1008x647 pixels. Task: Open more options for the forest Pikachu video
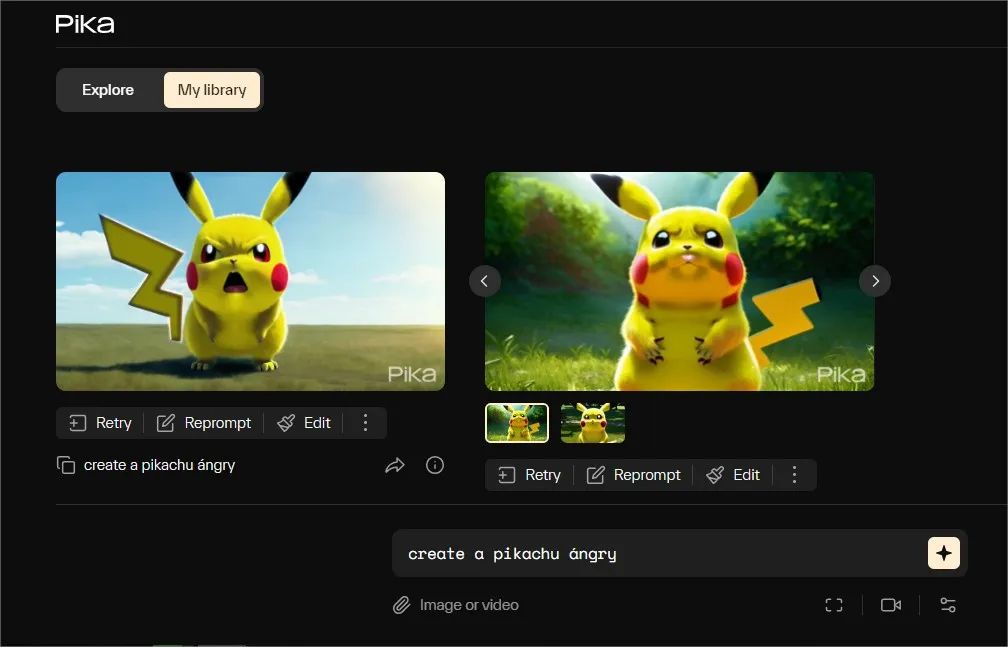[795, 475]
